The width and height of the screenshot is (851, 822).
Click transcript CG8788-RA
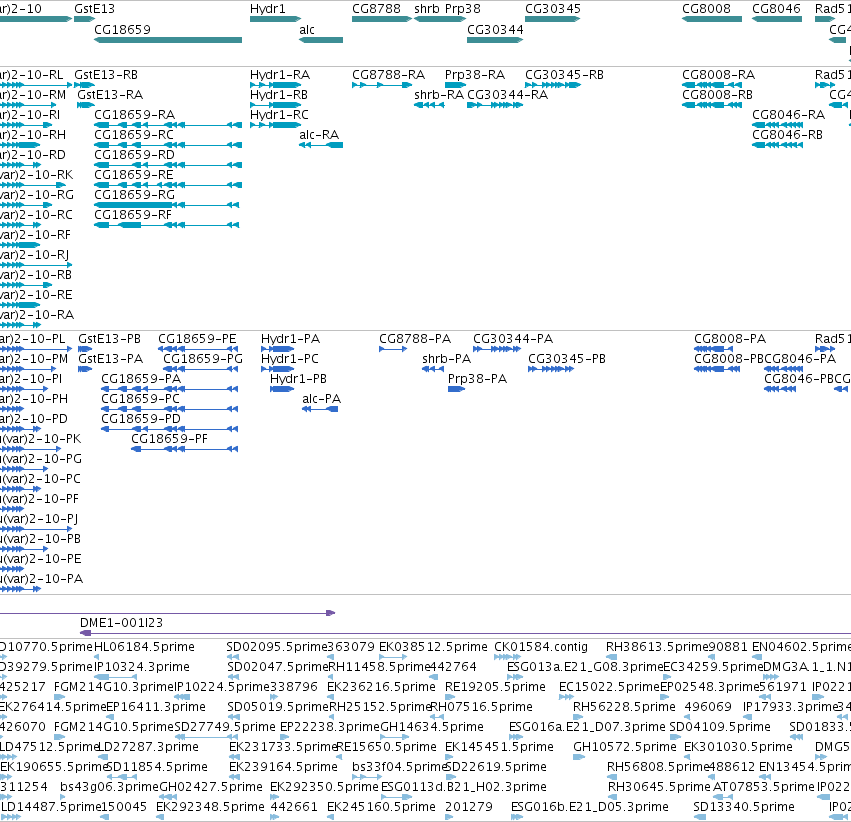(389, 75)
